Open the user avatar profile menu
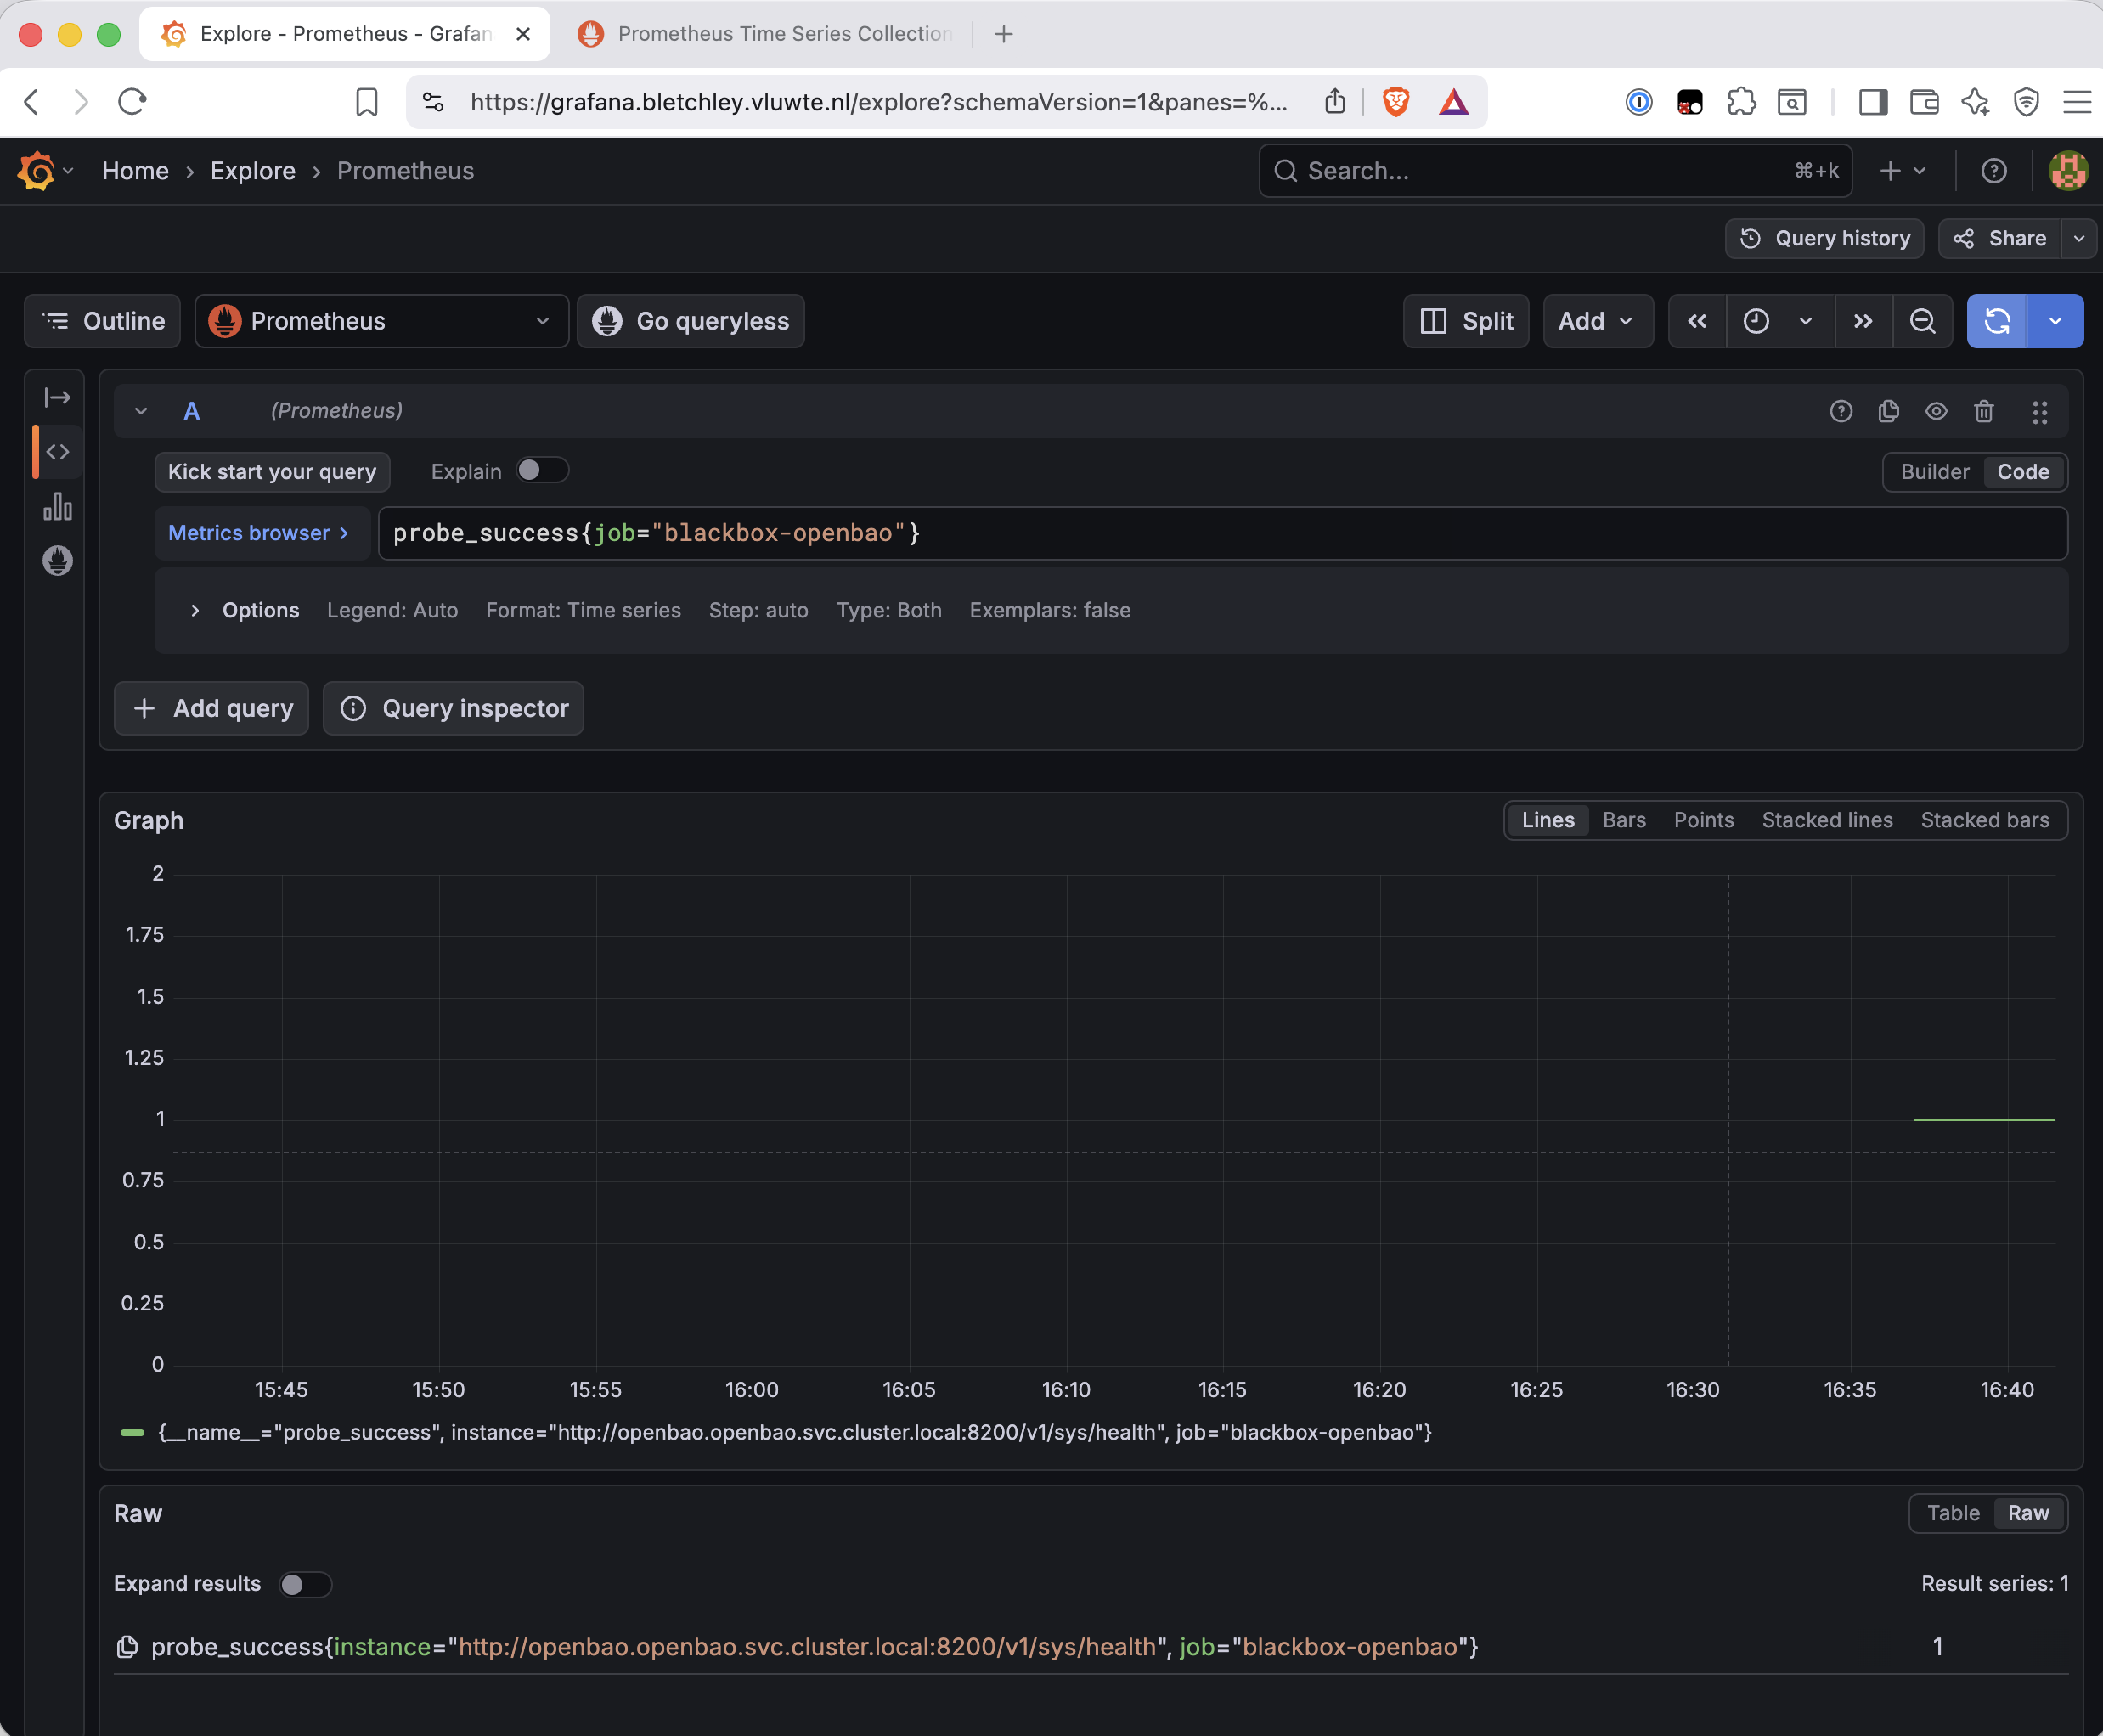Viewport: 2103px width, 1736px height. [x=2068, y=171]
